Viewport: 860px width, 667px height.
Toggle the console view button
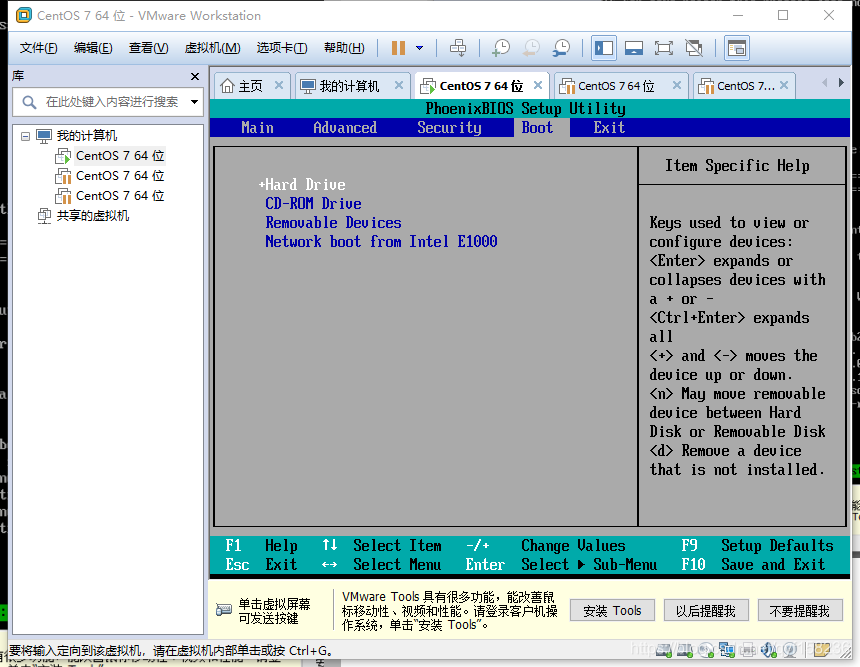pos(737,48)
